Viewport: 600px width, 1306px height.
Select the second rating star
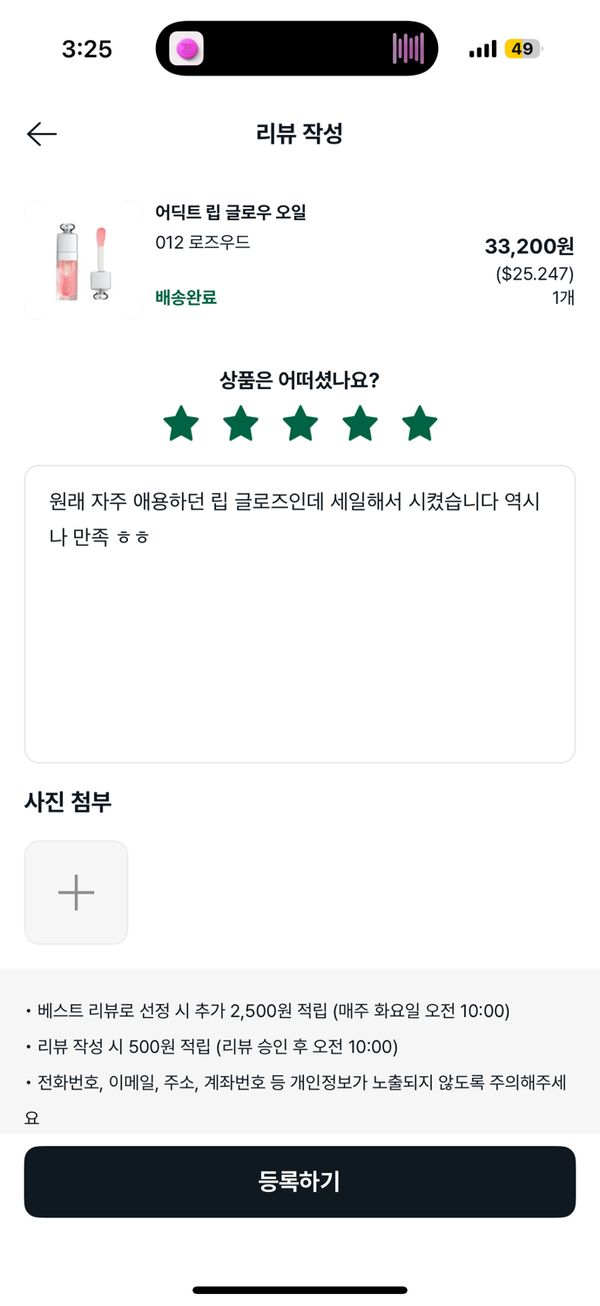(x=240, y=424)
